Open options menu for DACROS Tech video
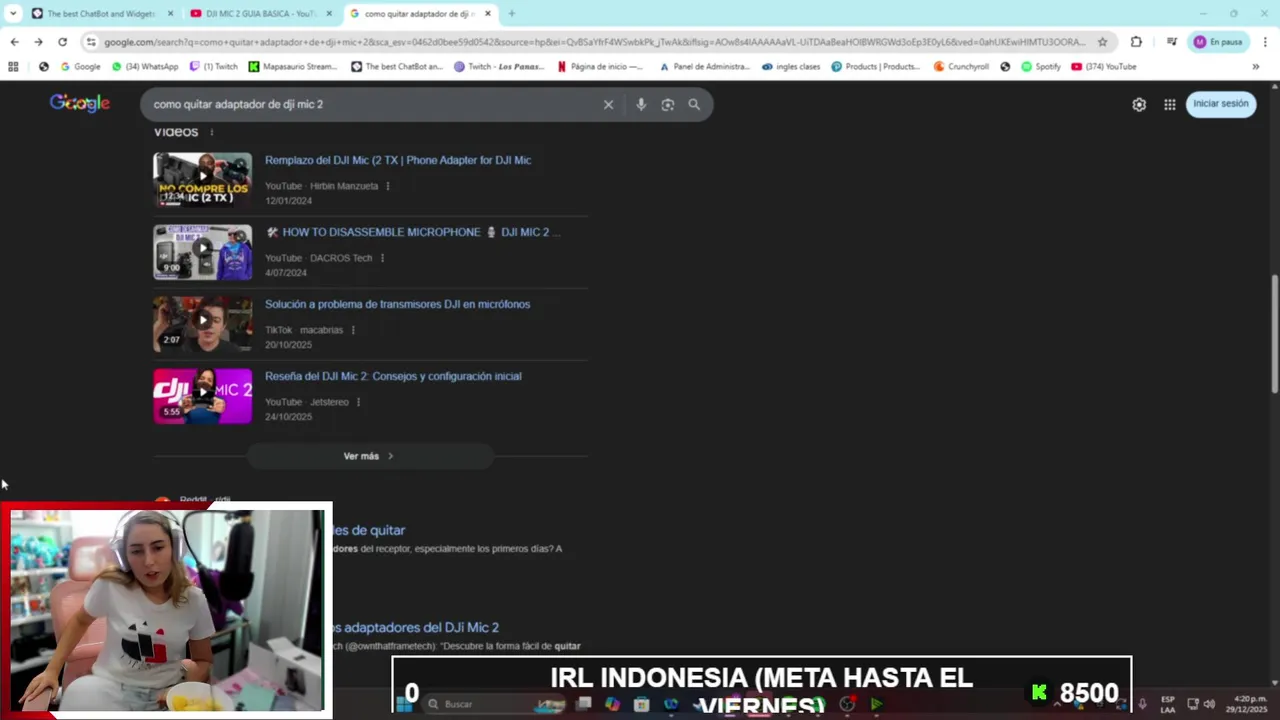The image size is (1280, 720). [x=382, y=258]
